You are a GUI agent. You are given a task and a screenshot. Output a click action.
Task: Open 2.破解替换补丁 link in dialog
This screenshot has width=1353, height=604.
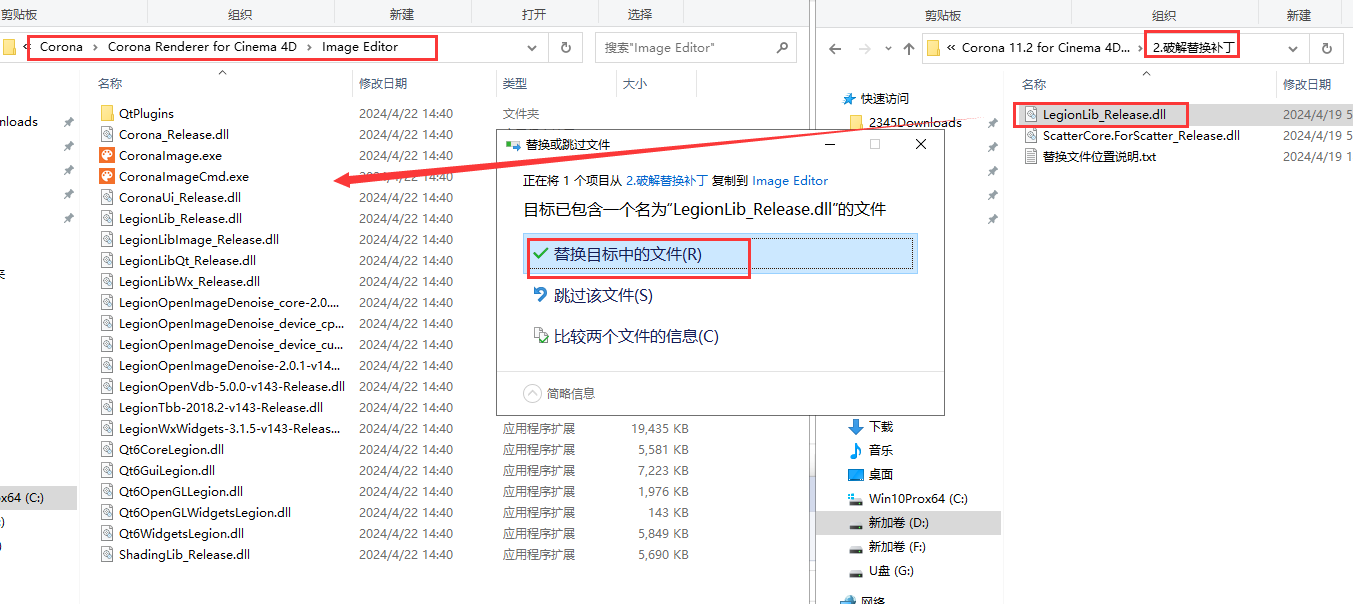666,181
